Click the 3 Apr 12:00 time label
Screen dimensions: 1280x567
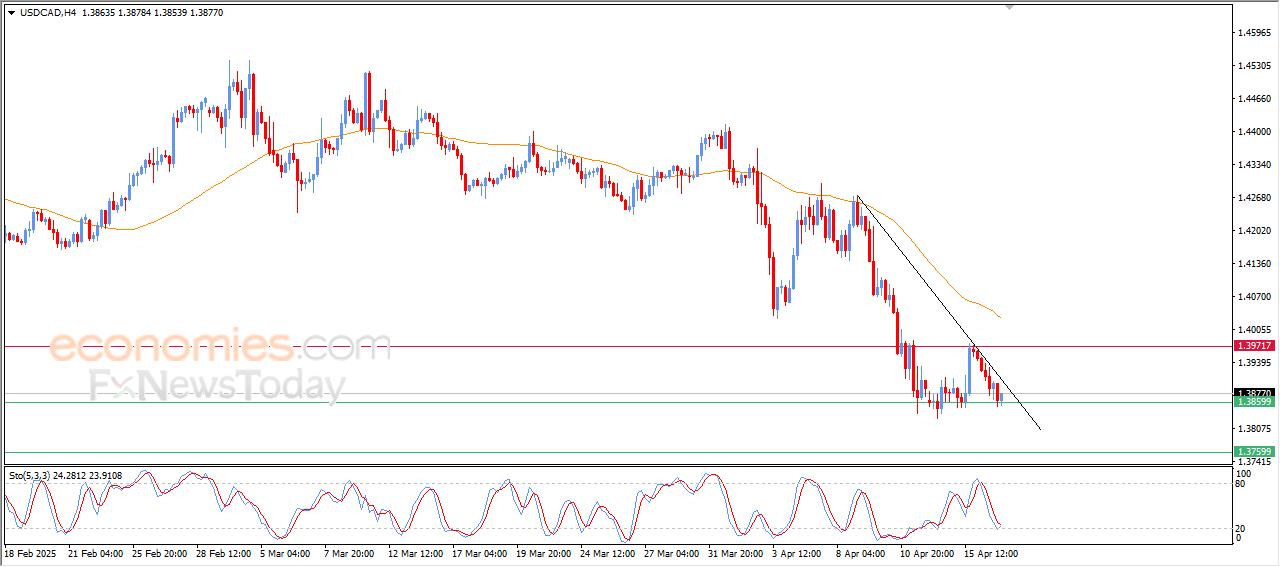(x=799, y=553)
